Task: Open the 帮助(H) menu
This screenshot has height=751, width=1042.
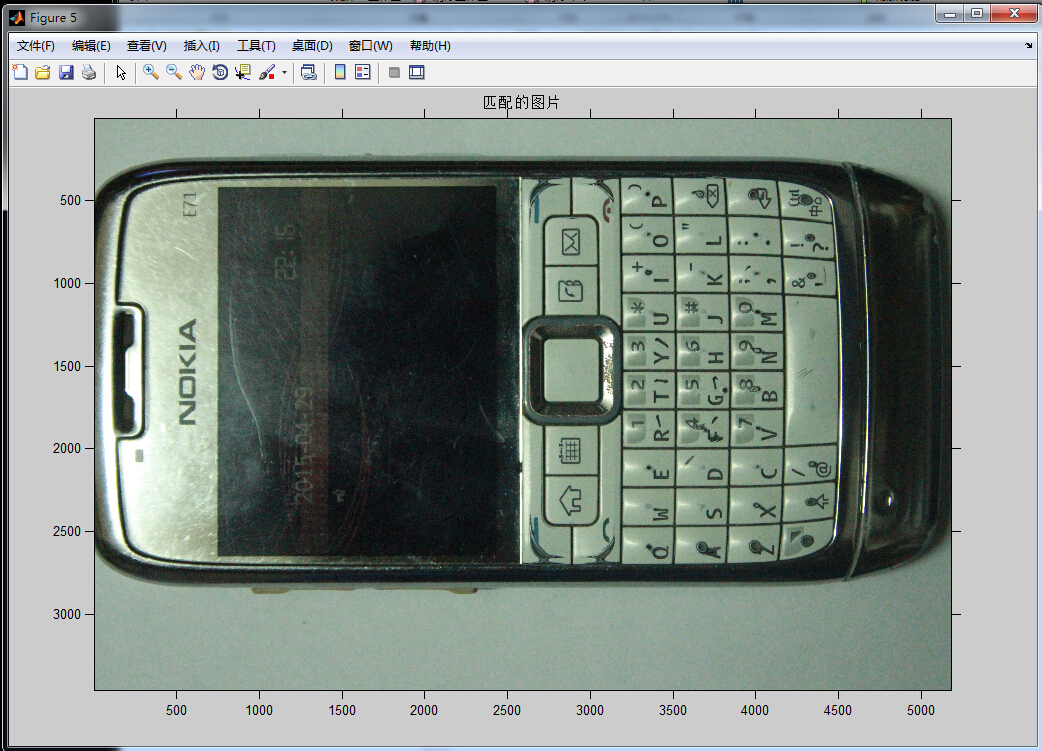Action: [430, 46]
